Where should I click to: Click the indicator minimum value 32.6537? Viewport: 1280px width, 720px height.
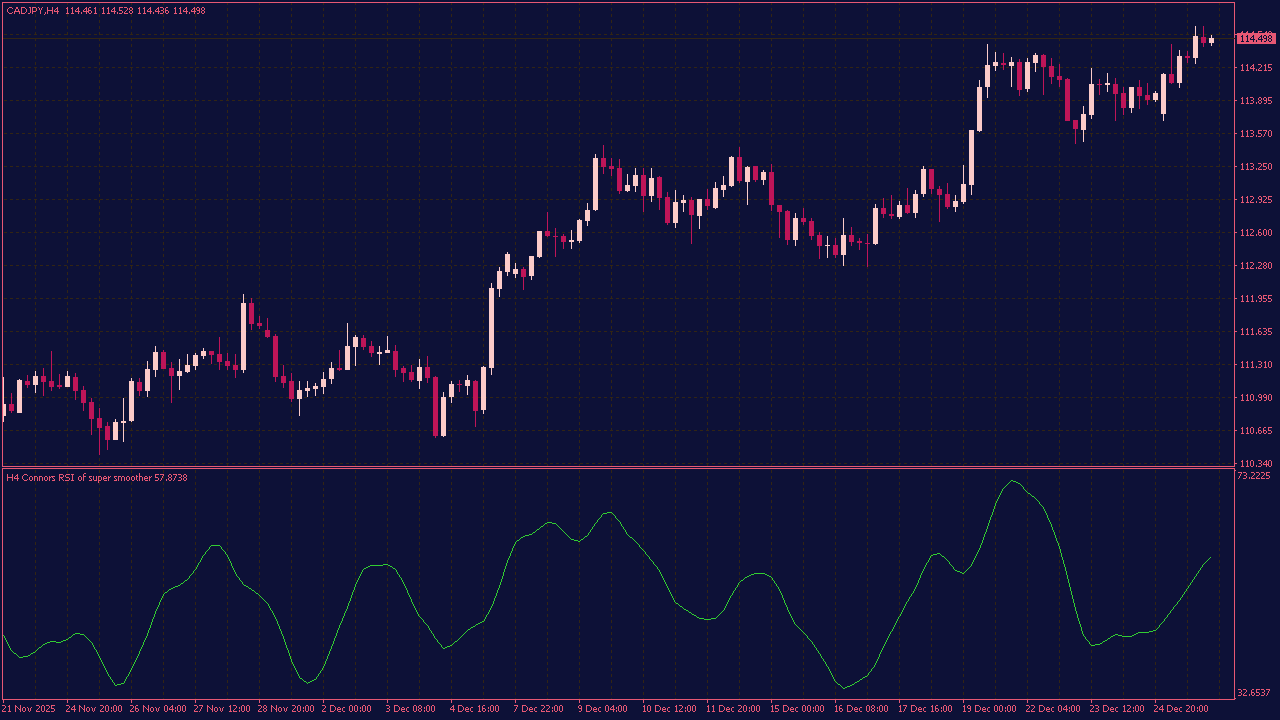pos(1252,691)
